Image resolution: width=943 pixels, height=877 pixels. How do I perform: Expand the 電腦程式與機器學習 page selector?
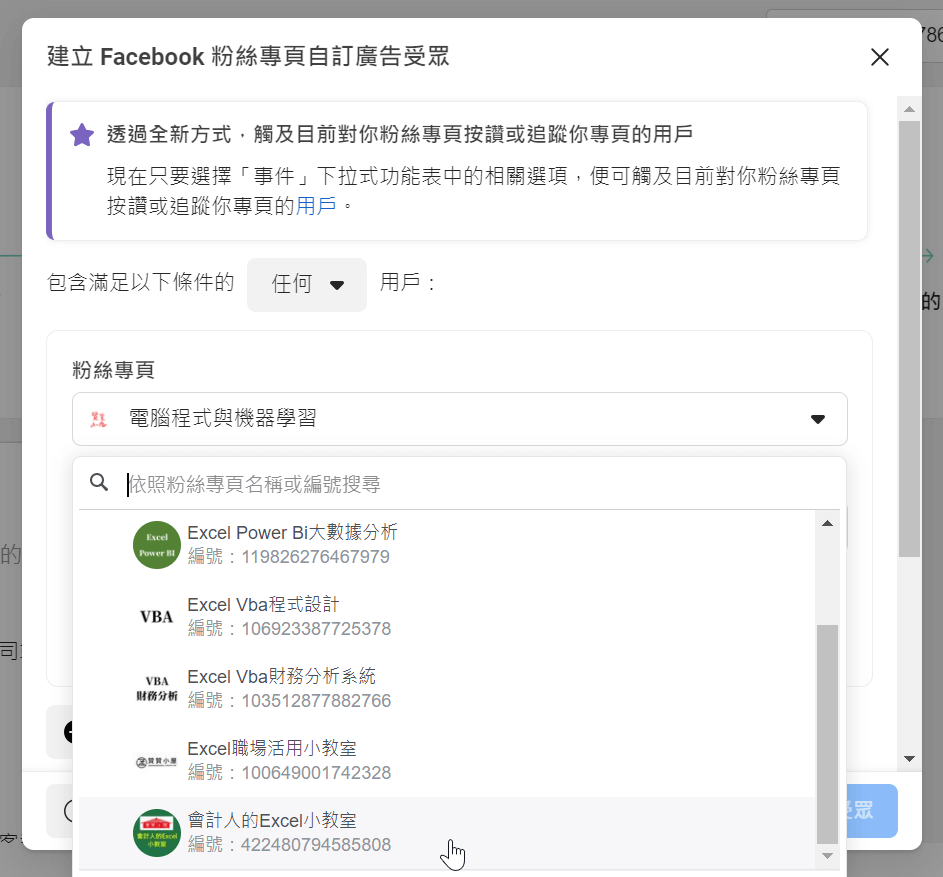[459, 419]
